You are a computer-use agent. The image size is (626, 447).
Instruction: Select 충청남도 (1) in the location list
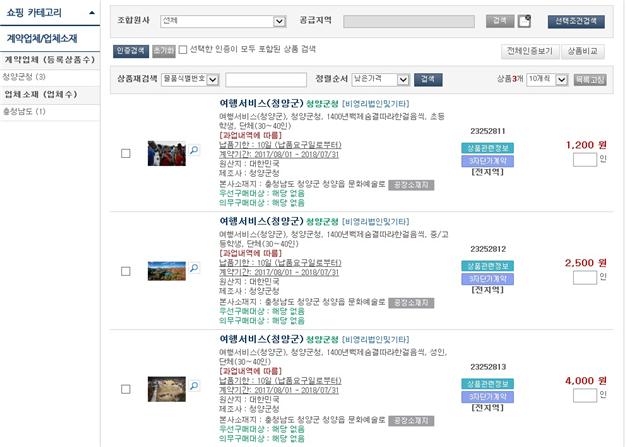click(x=24, y=111)
